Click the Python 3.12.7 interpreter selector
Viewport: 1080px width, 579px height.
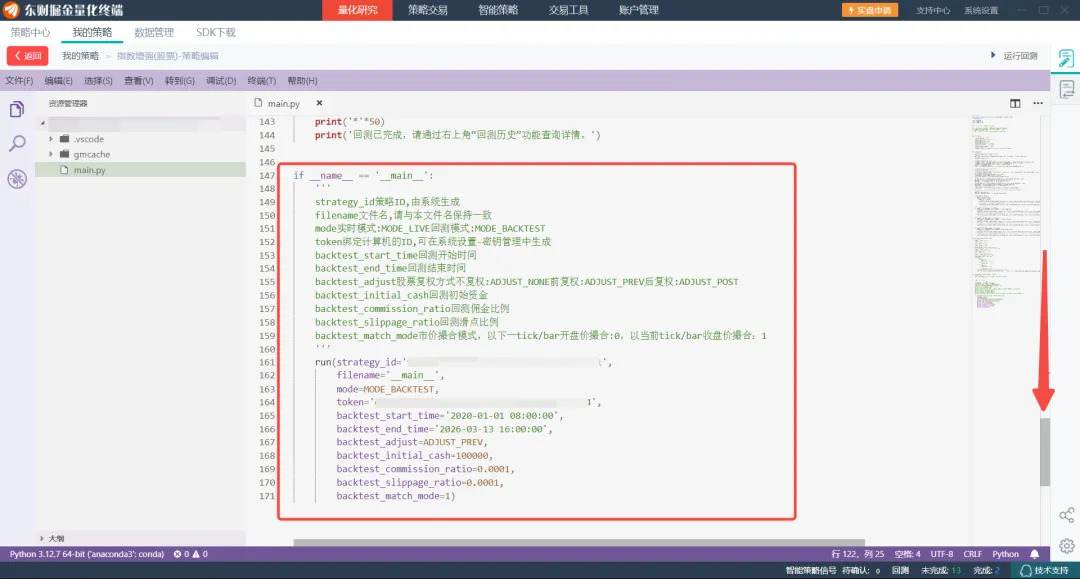pyautogui.click(x=87, y=554)
